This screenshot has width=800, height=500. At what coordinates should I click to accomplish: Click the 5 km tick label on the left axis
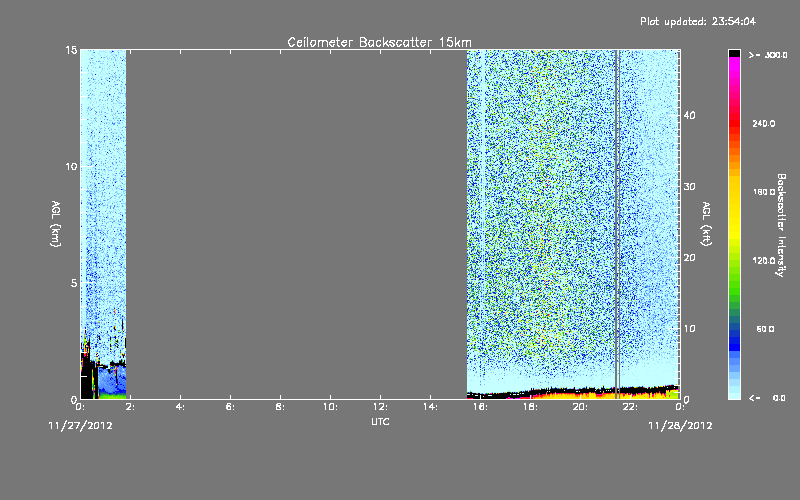coord(74,283)
